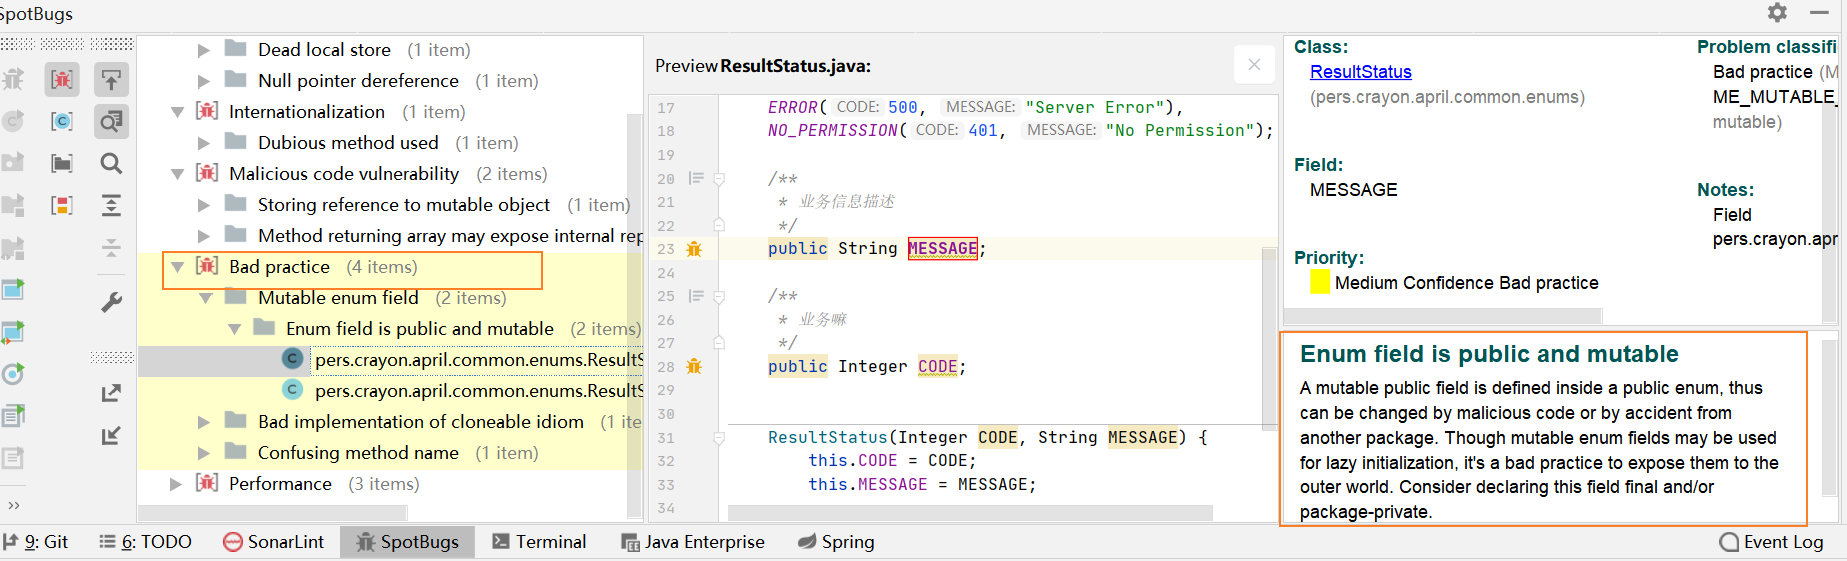1847x561 pixels.
Task: Fold the constructor at line 31
Action: tap(719, 438)
